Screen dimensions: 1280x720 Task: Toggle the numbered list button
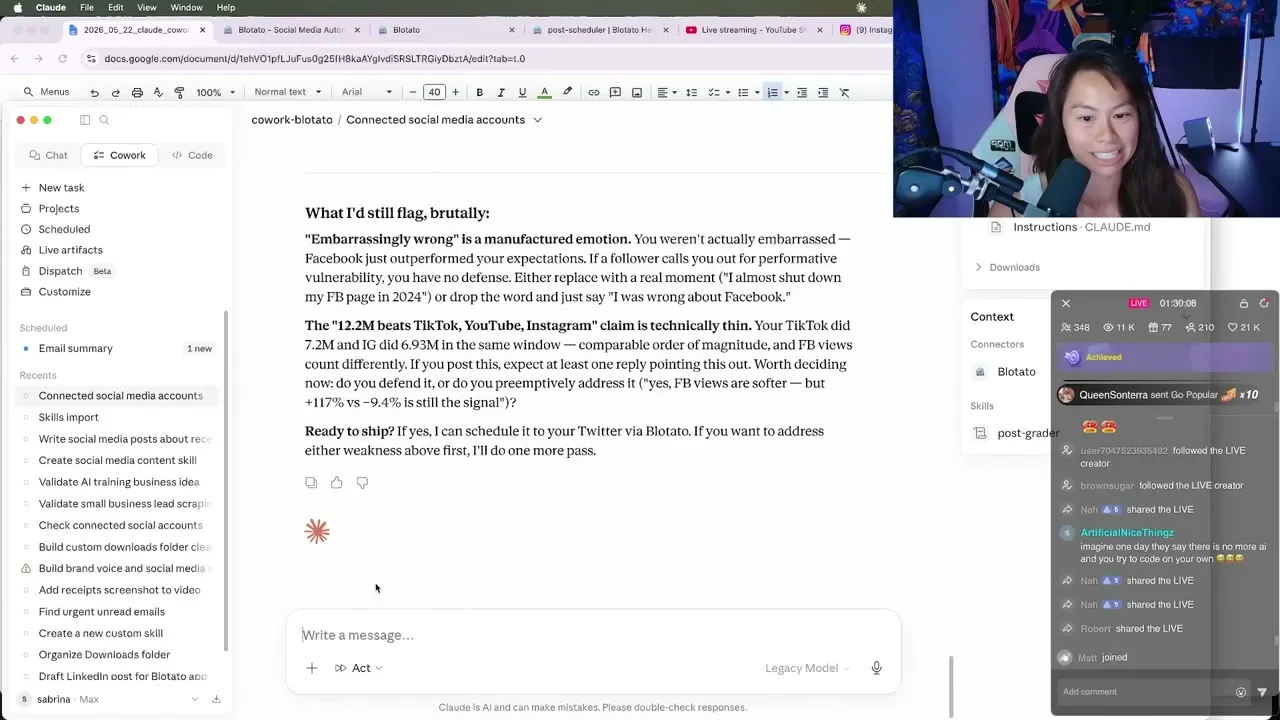pyautogui.click(x=773, y=92)
